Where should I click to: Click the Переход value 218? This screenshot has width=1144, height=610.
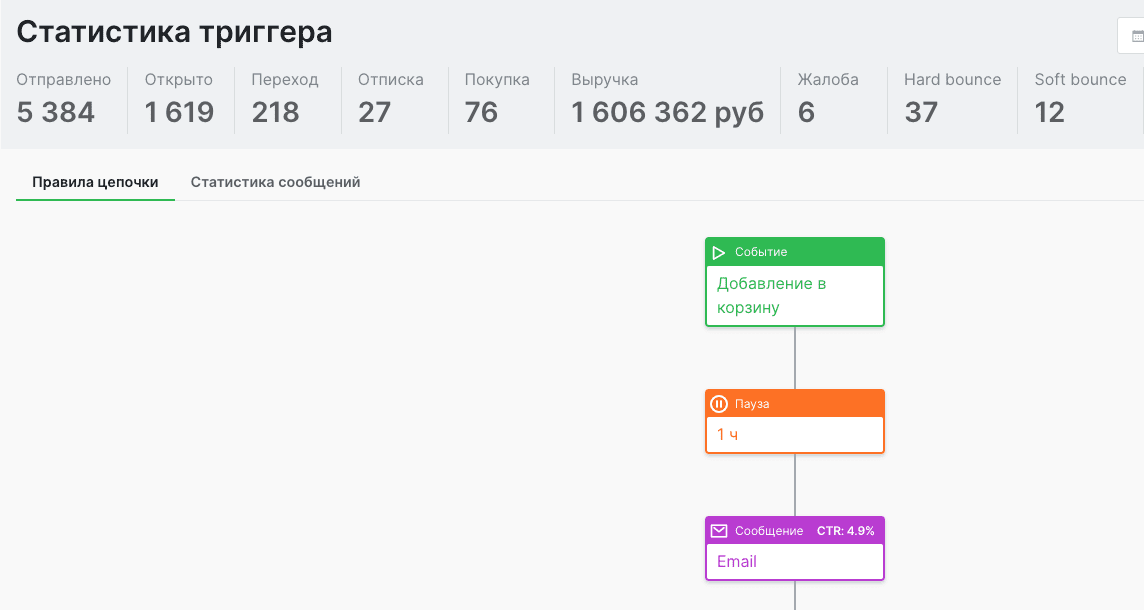[x=275, y=112]
